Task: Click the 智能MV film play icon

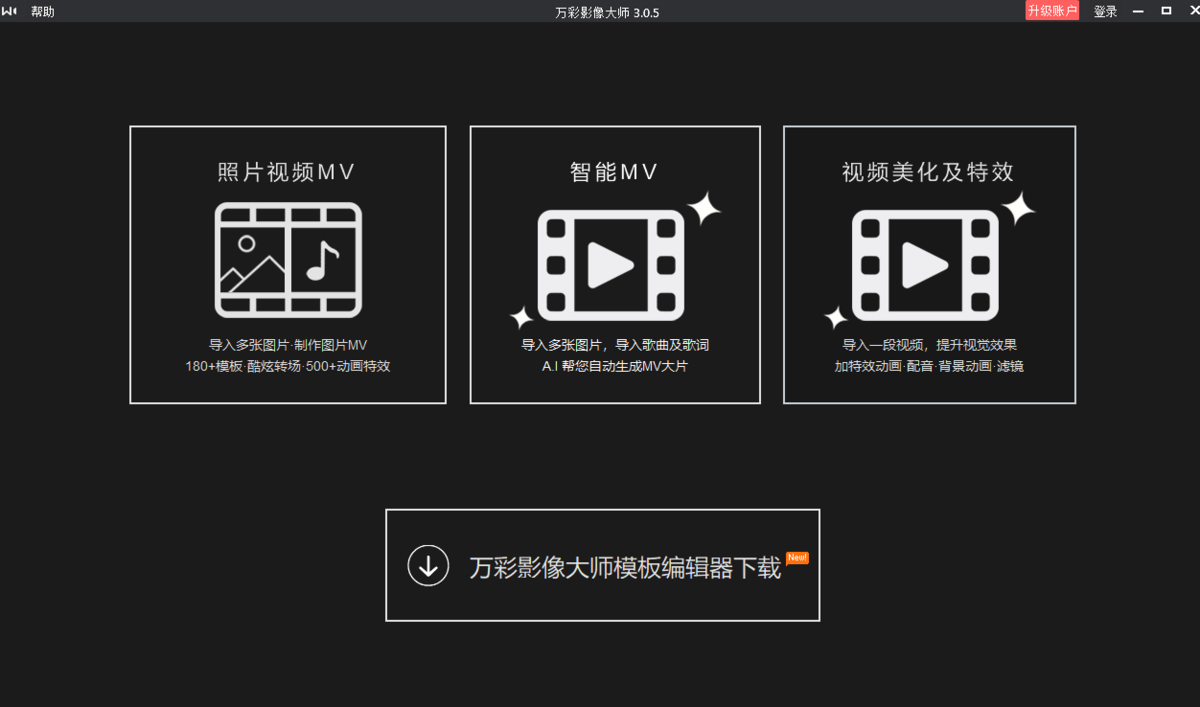Action: coord(611,264)
